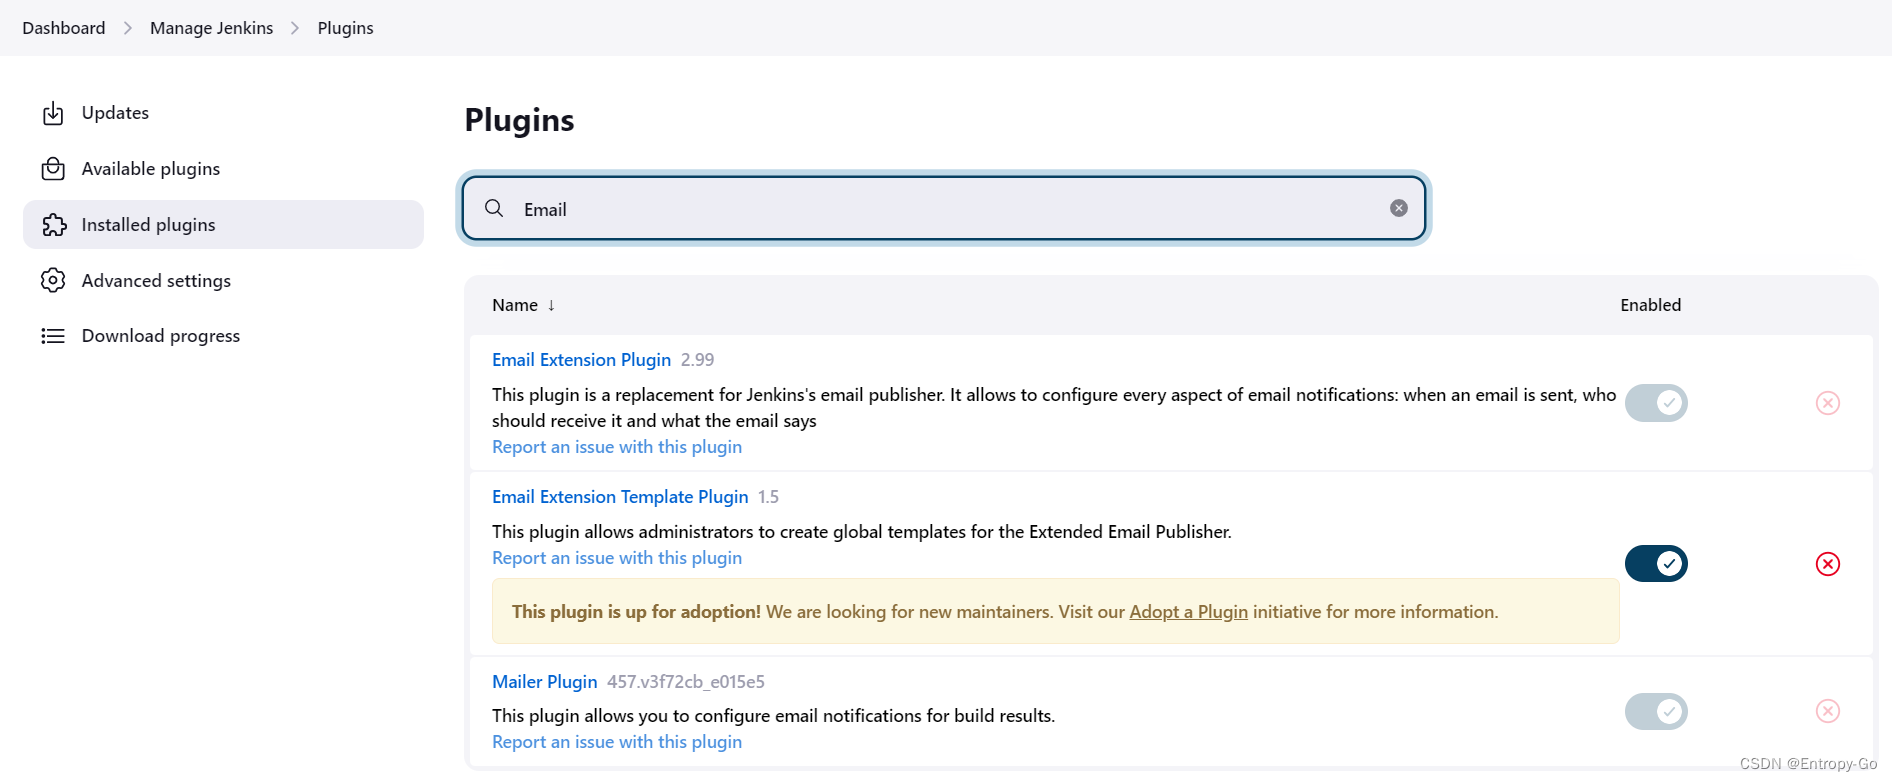
Task: Follow the Adopt a Plugin link
Action: (x=1188, y=612)
